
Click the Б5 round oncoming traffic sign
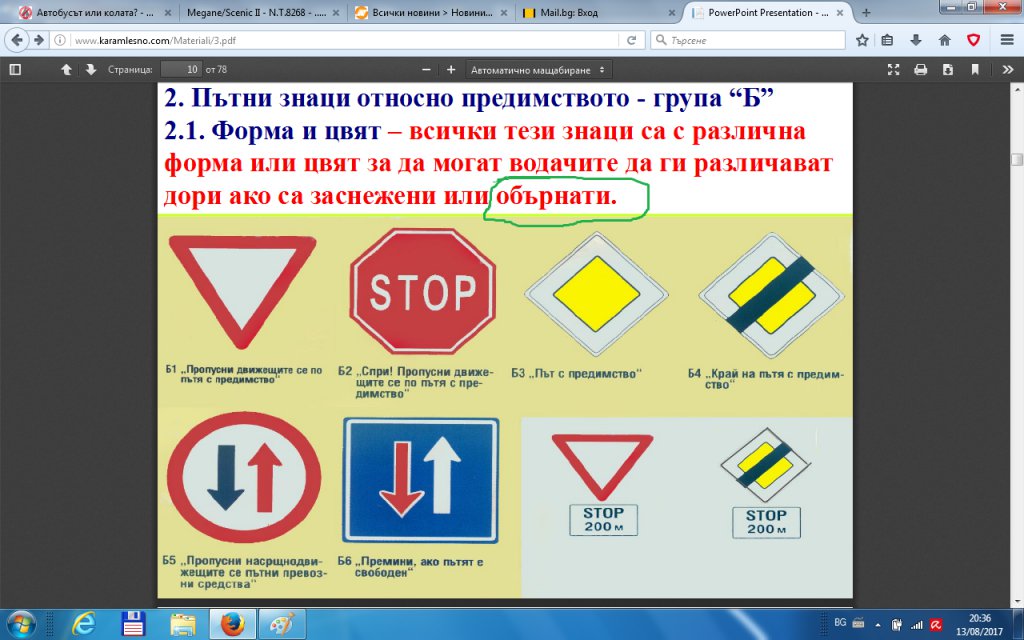point(244,478)
